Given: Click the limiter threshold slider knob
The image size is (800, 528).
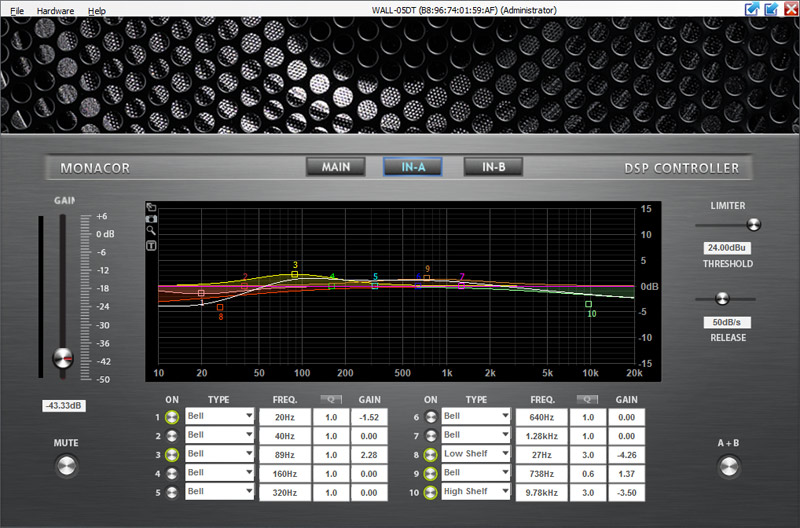Looking at the screenshot, I should (752, 225).
